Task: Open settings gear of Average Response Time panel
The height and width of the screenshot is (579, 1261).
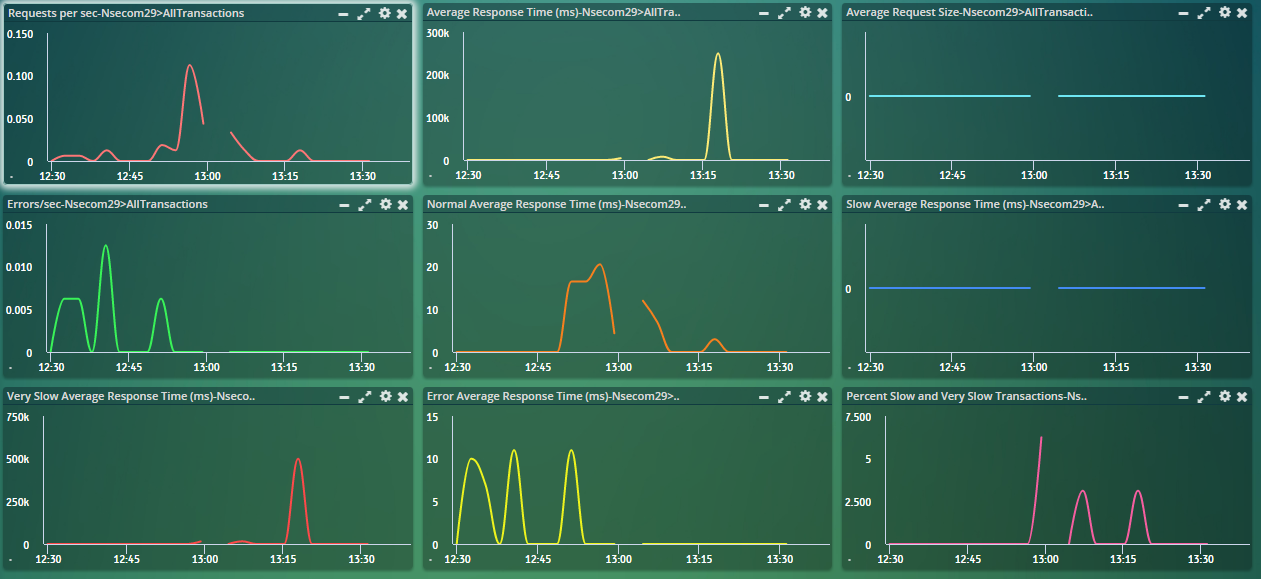Action: click(805, 13)
